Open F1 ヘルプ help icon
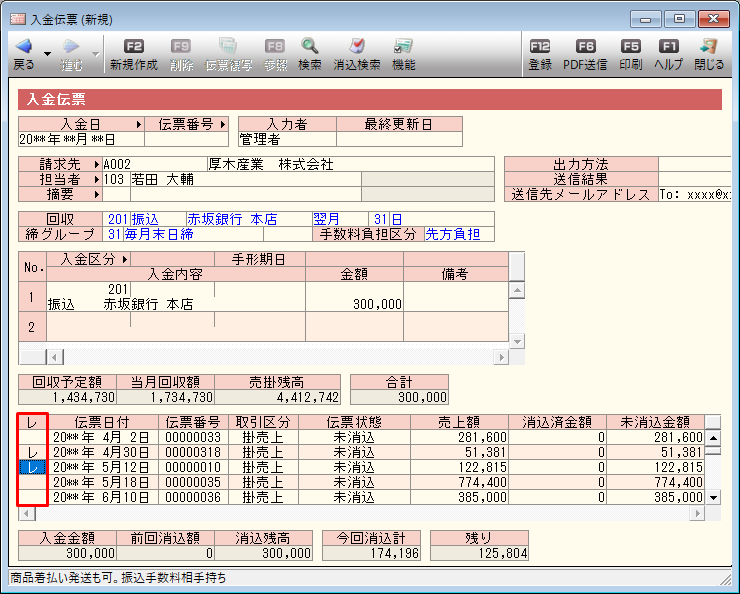 (x=669, y=46)
